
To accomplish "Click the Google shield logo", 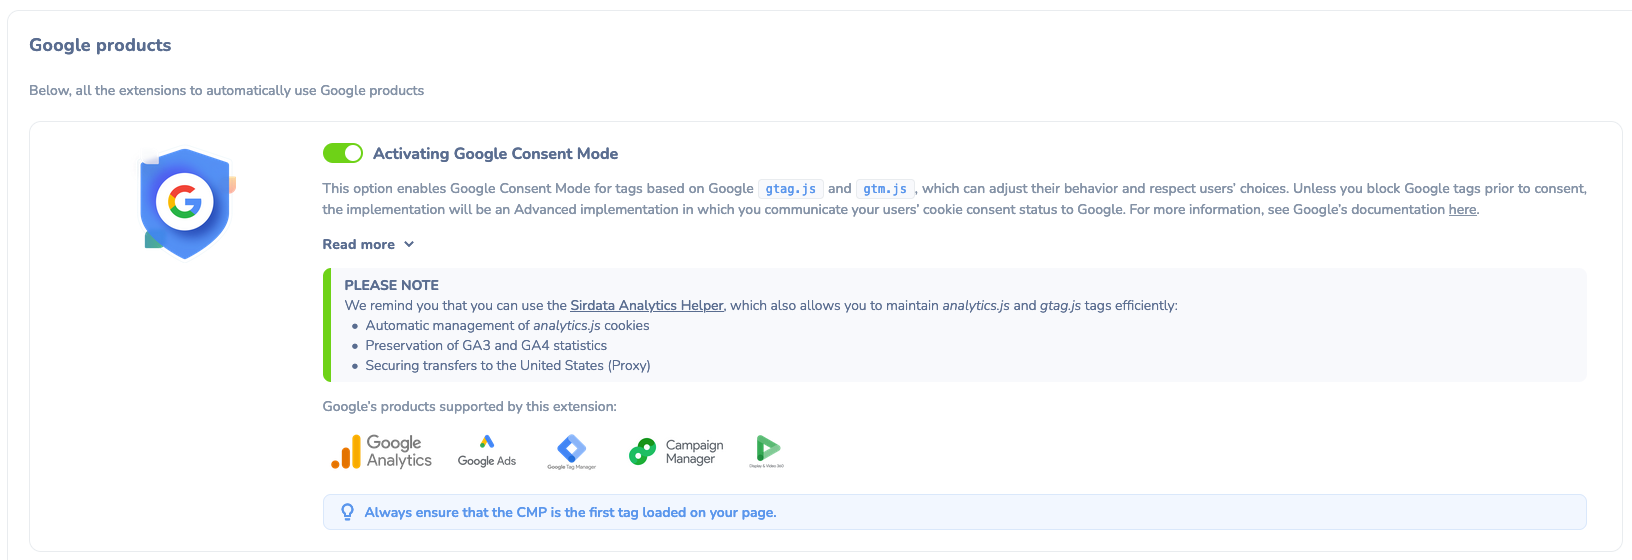I will [186, 204].
